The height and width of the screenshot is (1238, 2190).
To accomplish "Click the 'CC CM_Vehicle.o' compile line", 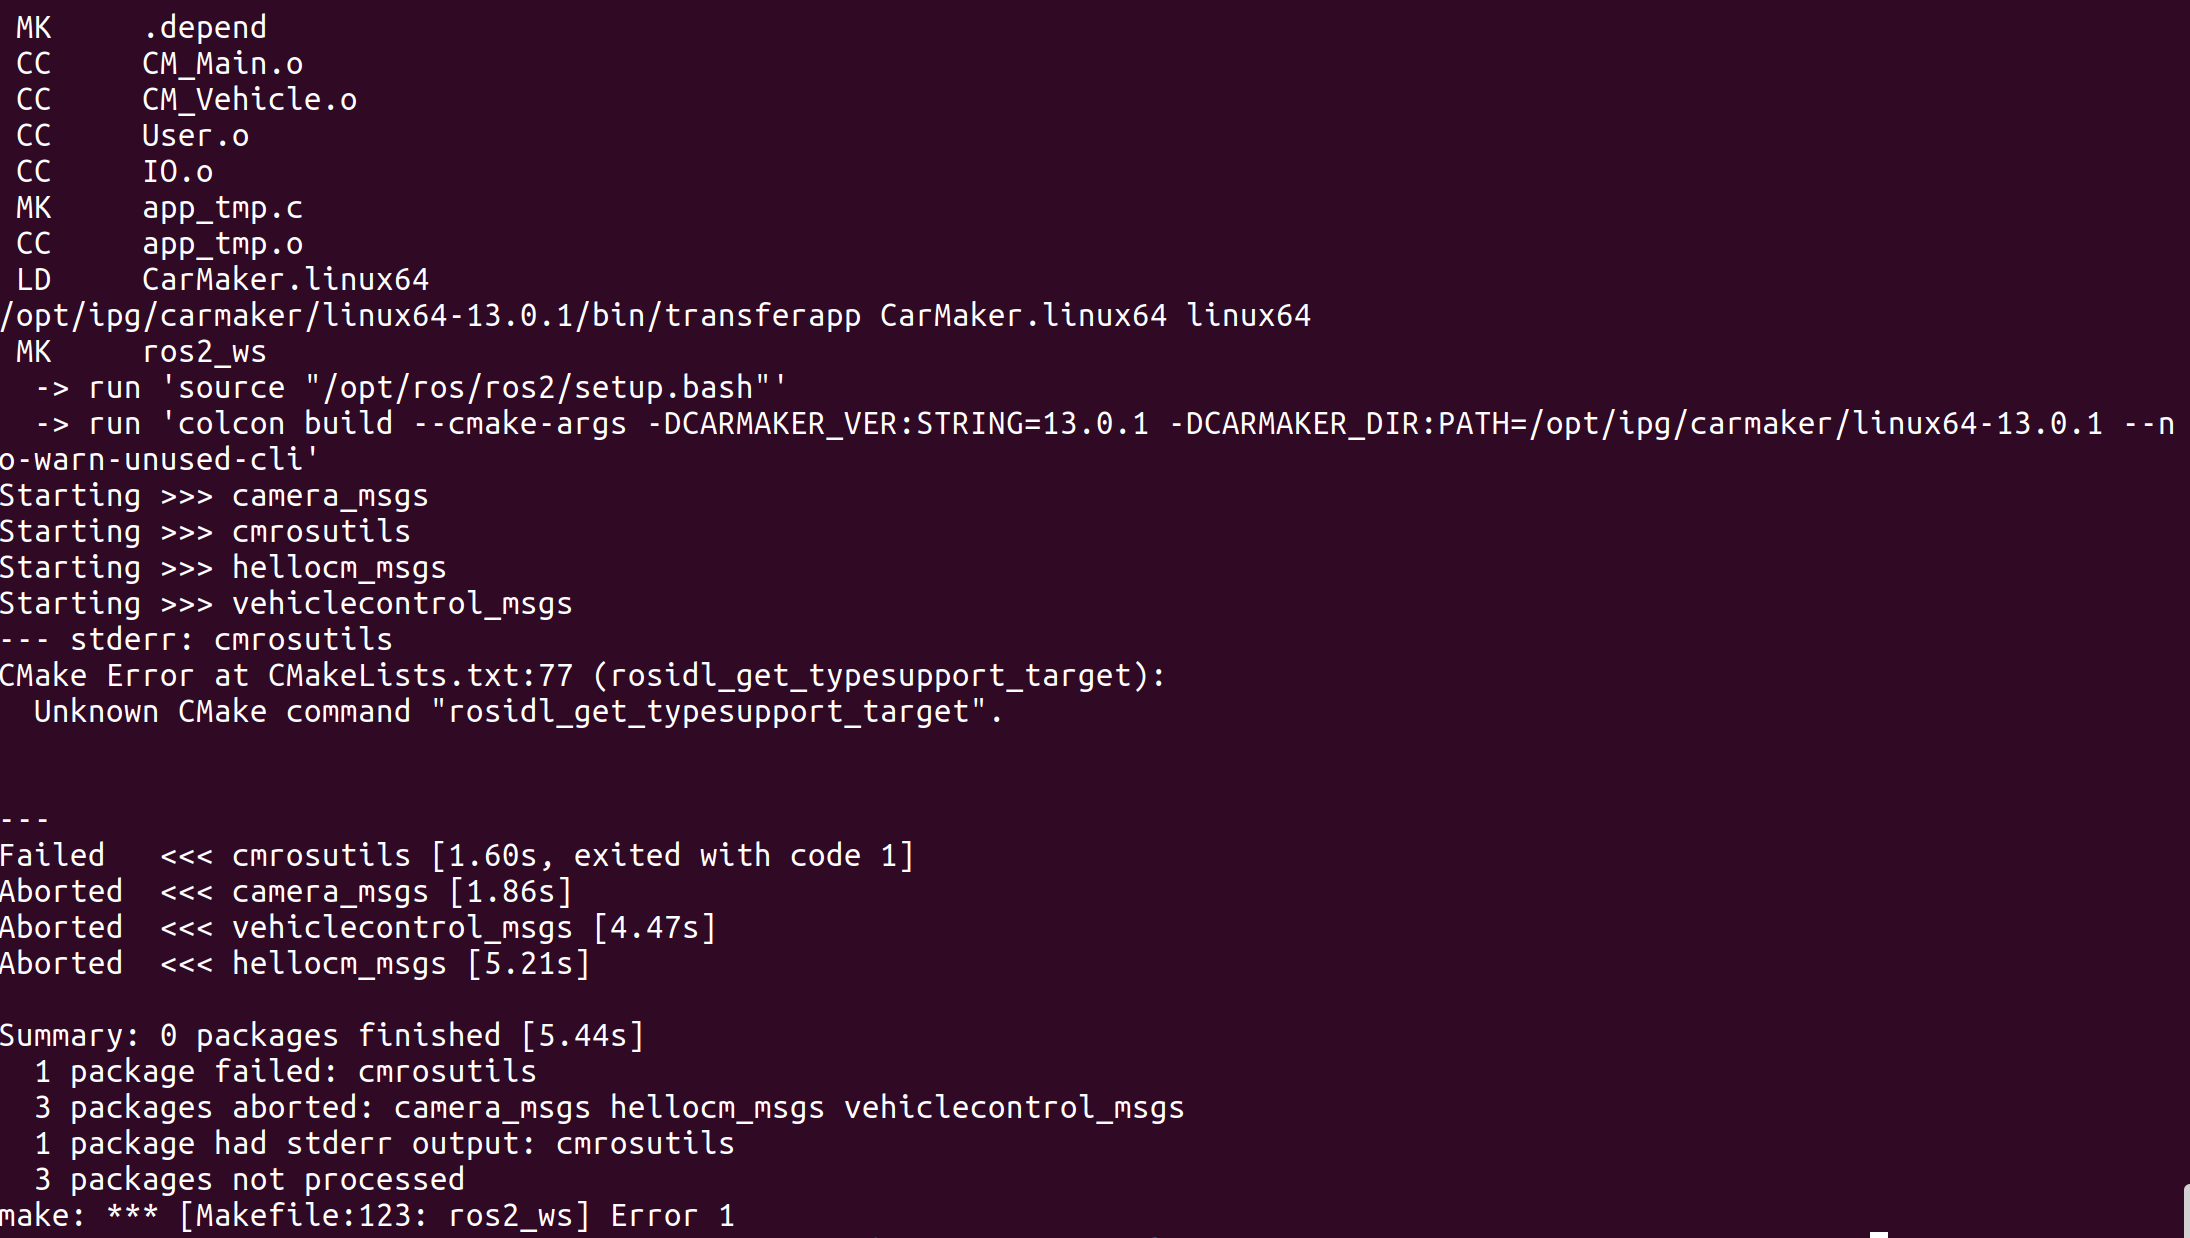I will pyautogui.click(x=187, y=100).
